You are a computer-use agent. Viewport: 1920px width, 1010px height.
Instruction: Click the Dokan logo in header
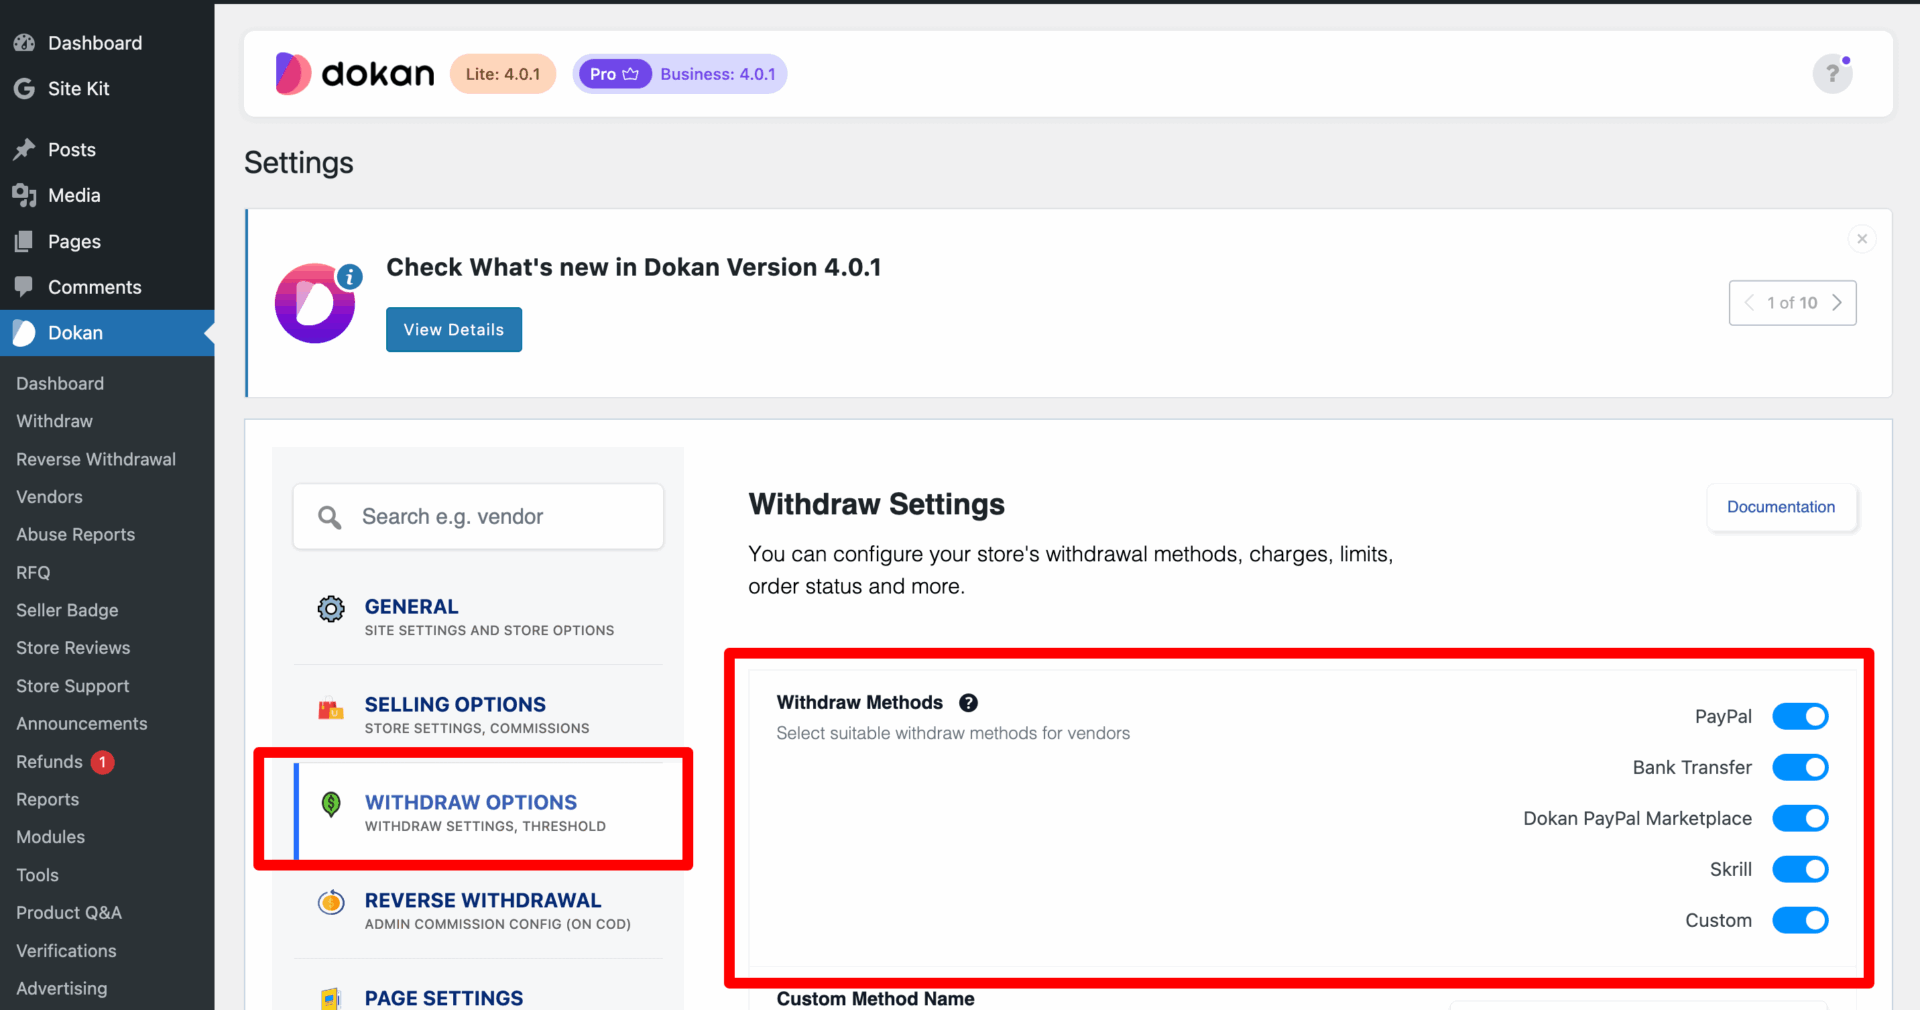[x=355, y=74]
